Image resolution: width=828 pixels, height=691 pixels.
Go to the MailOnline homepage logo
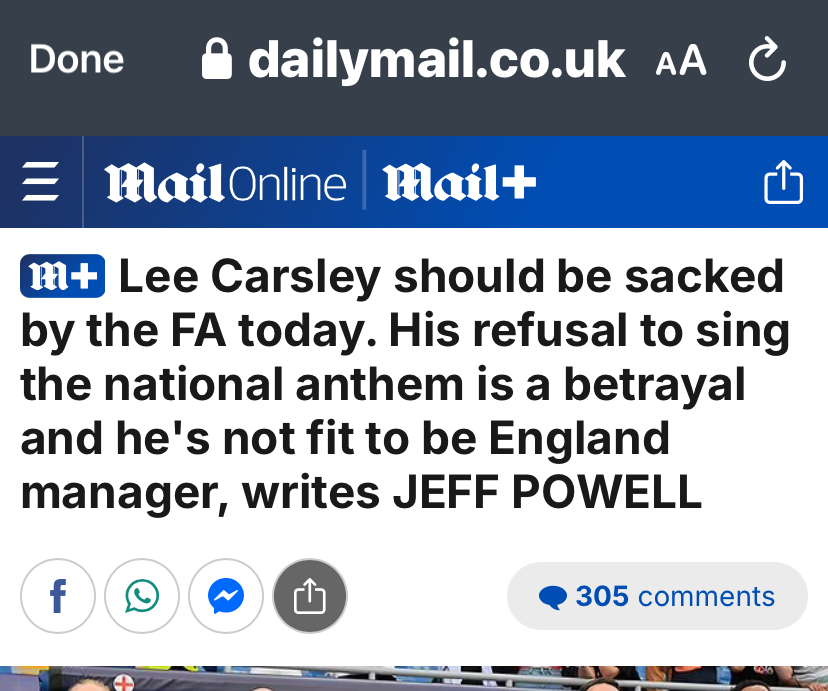[x=225, y=183]
